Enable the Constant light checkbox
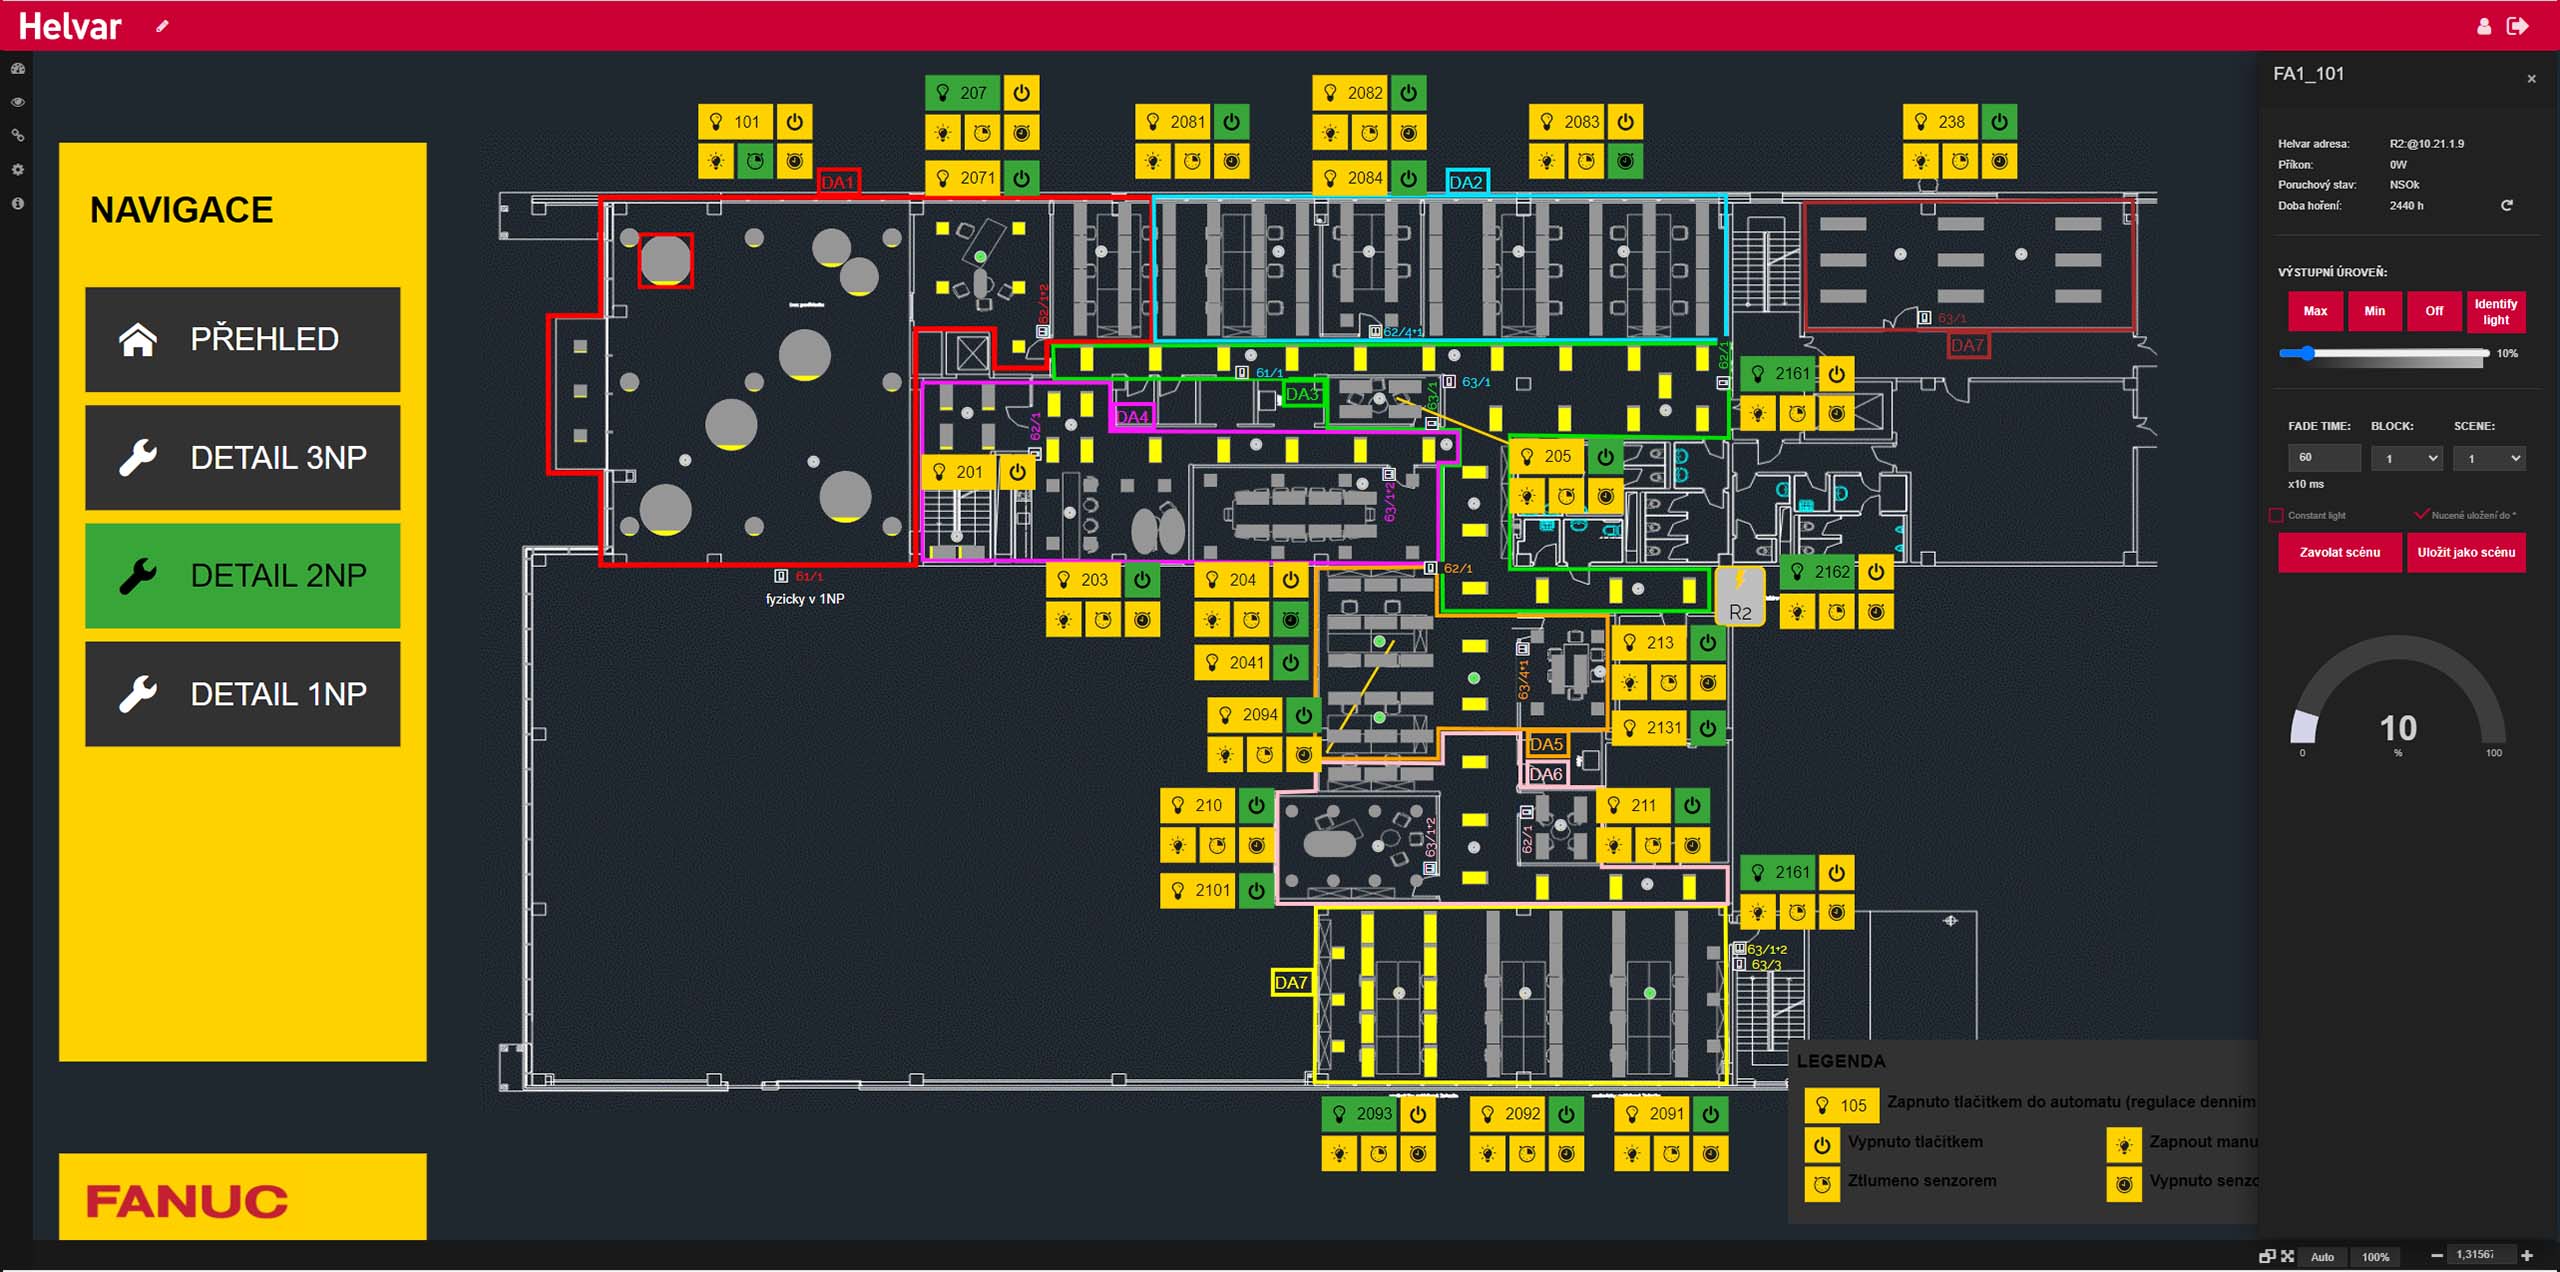 2277,515
